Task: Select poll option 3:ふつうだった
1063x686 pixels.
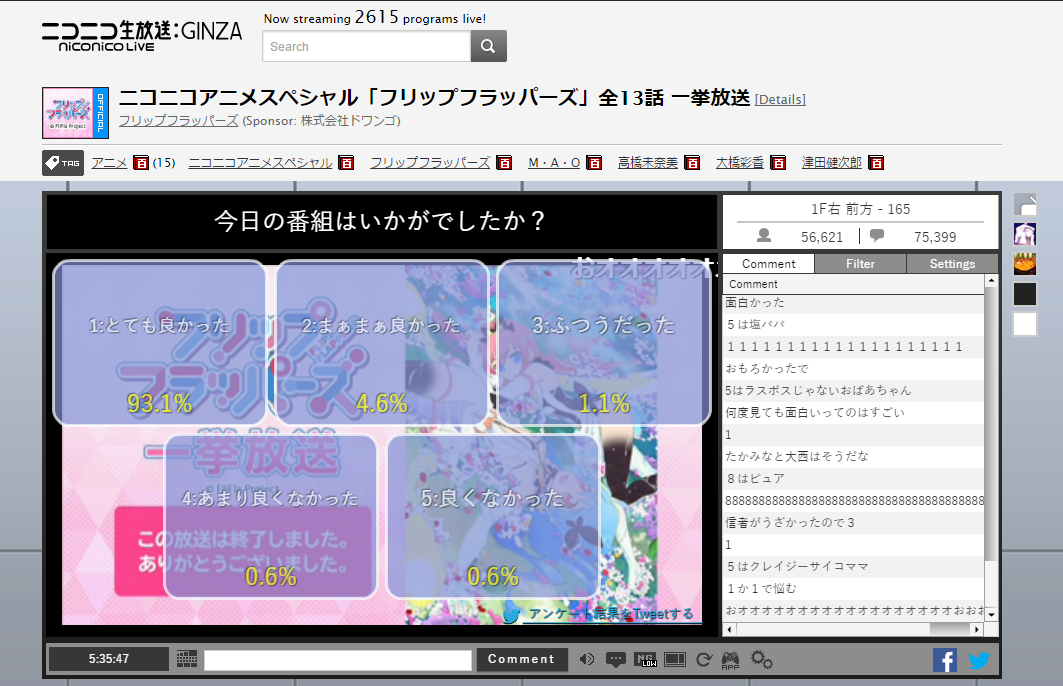Action: (604, 343)
